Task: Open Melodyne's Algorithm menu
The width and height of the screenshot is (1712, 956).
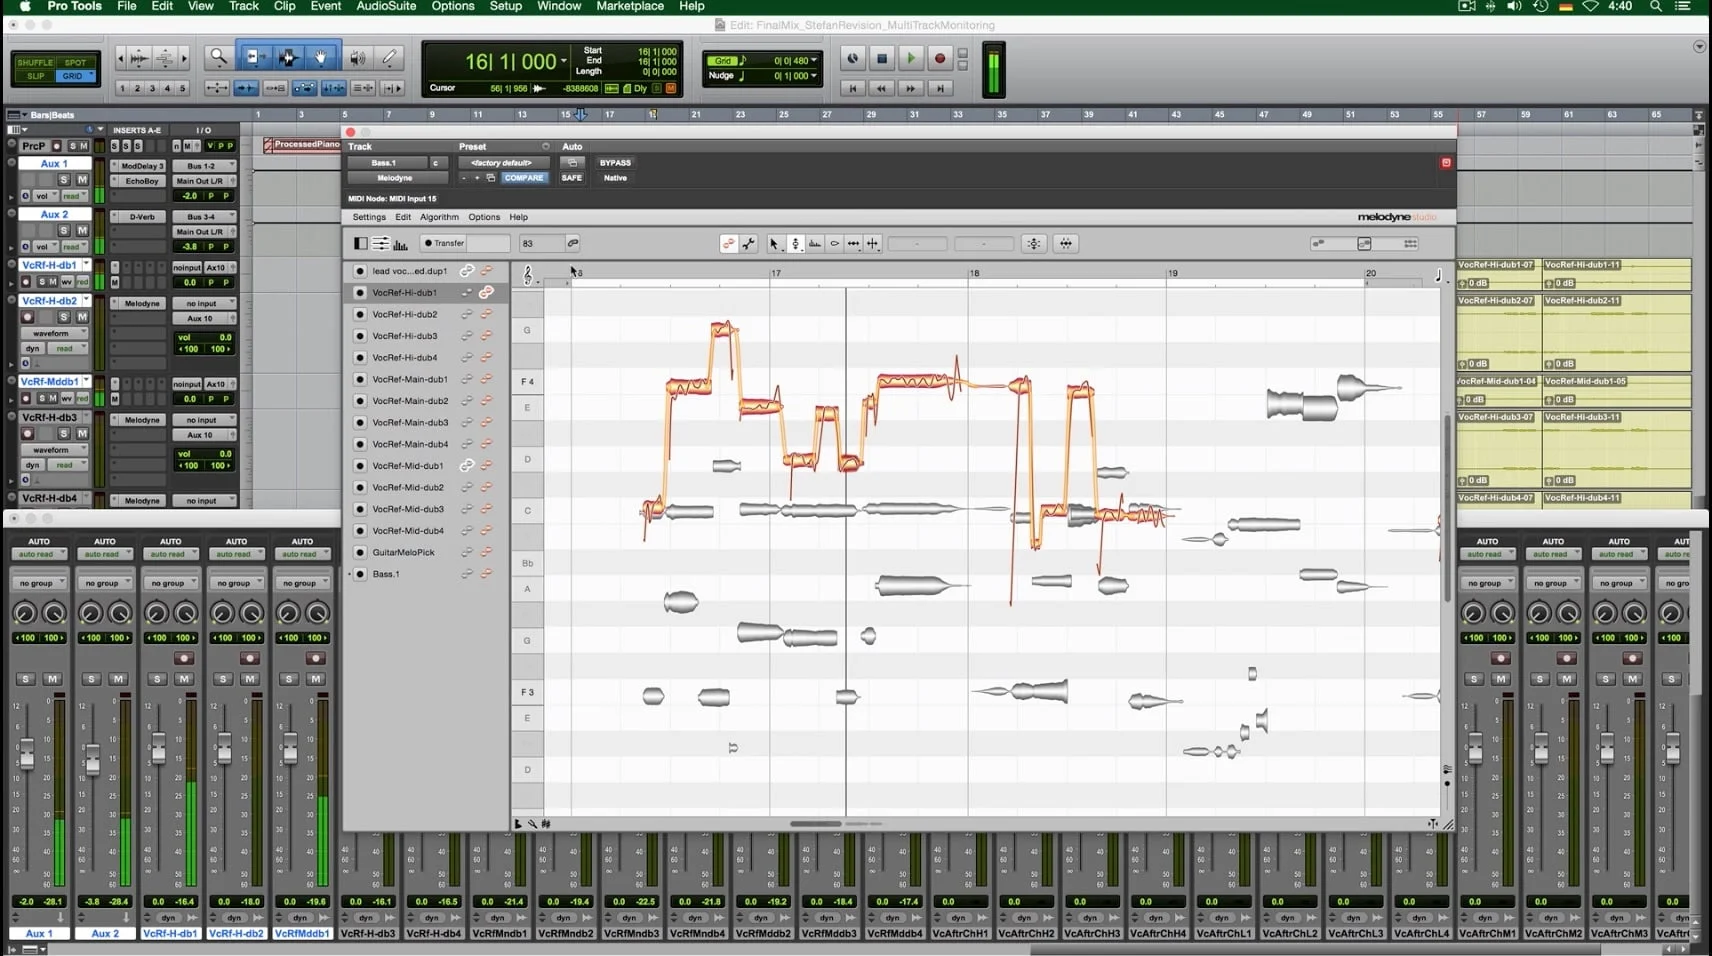Action: point(439,217)
